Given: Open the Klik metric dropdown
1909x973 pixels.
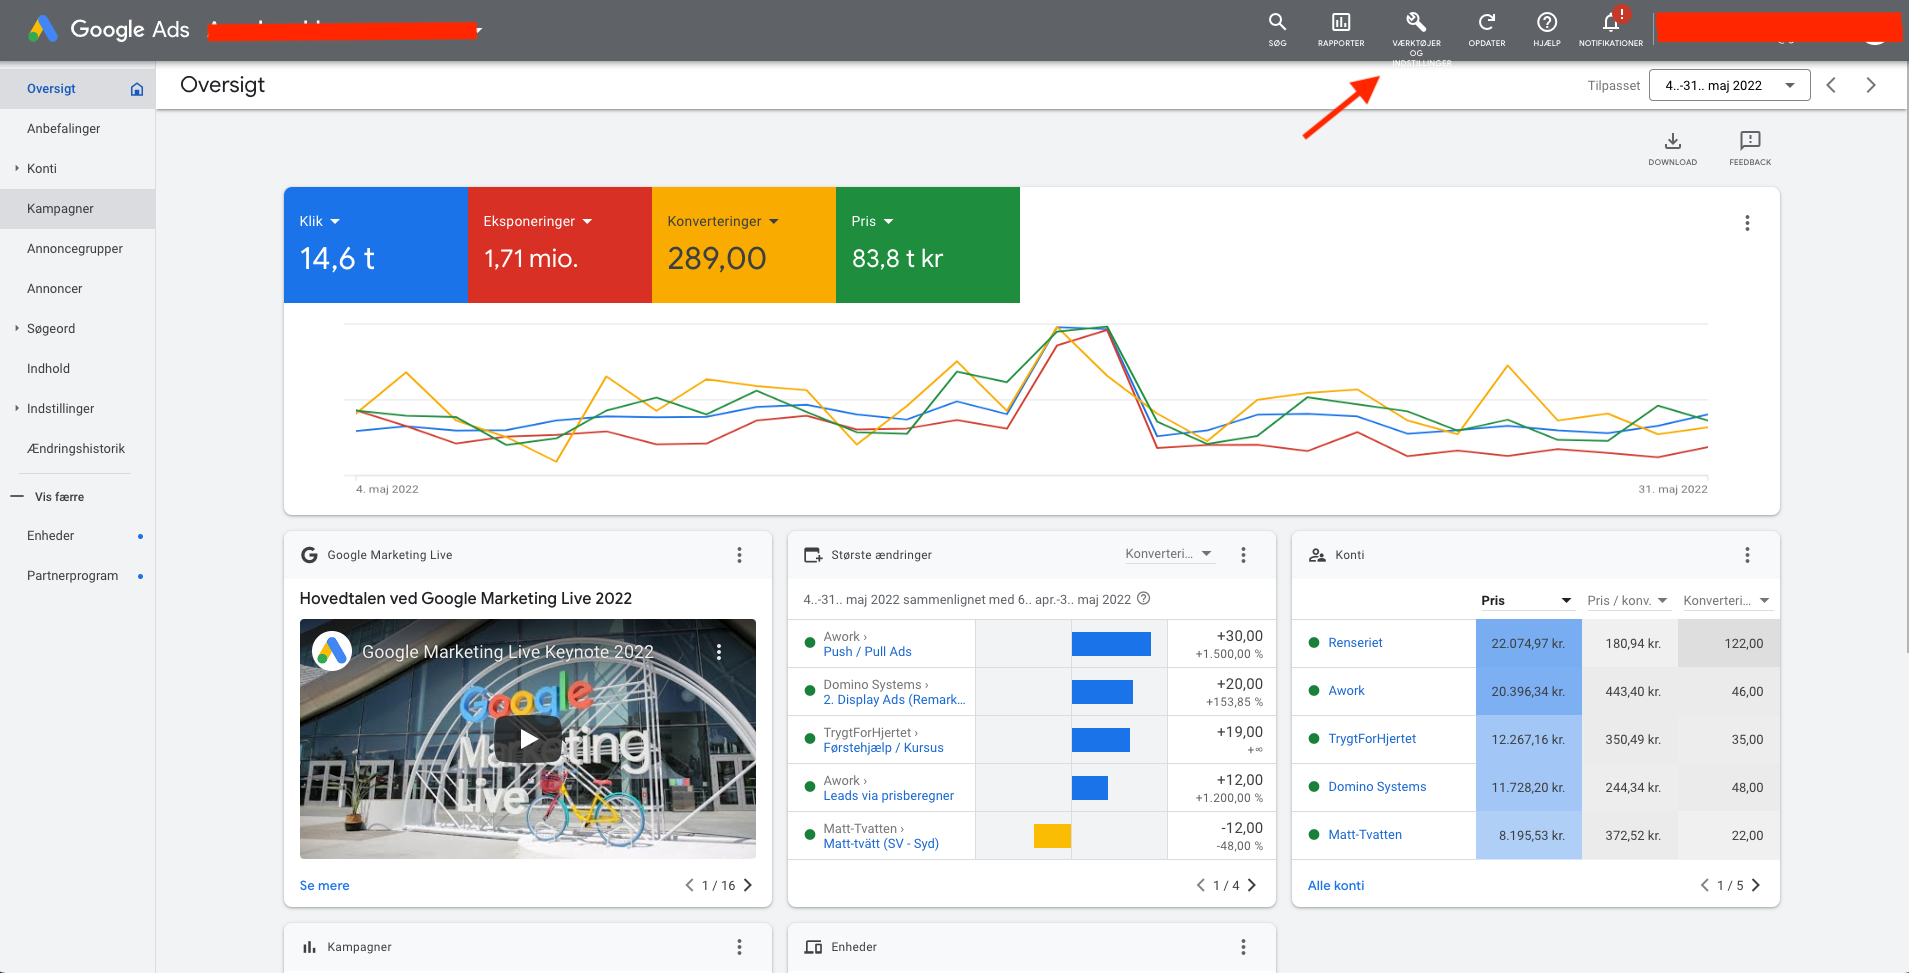Looking at the screenshot, I should [x=319, y=221].
